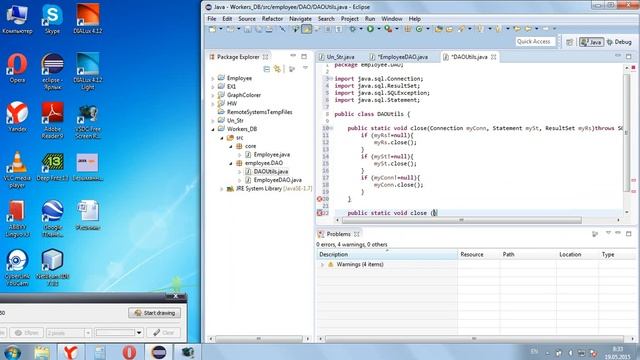Sort Problems by Resource column header
Image resolution: width=640 pixels, height=360 pixels.
[478, 254]
